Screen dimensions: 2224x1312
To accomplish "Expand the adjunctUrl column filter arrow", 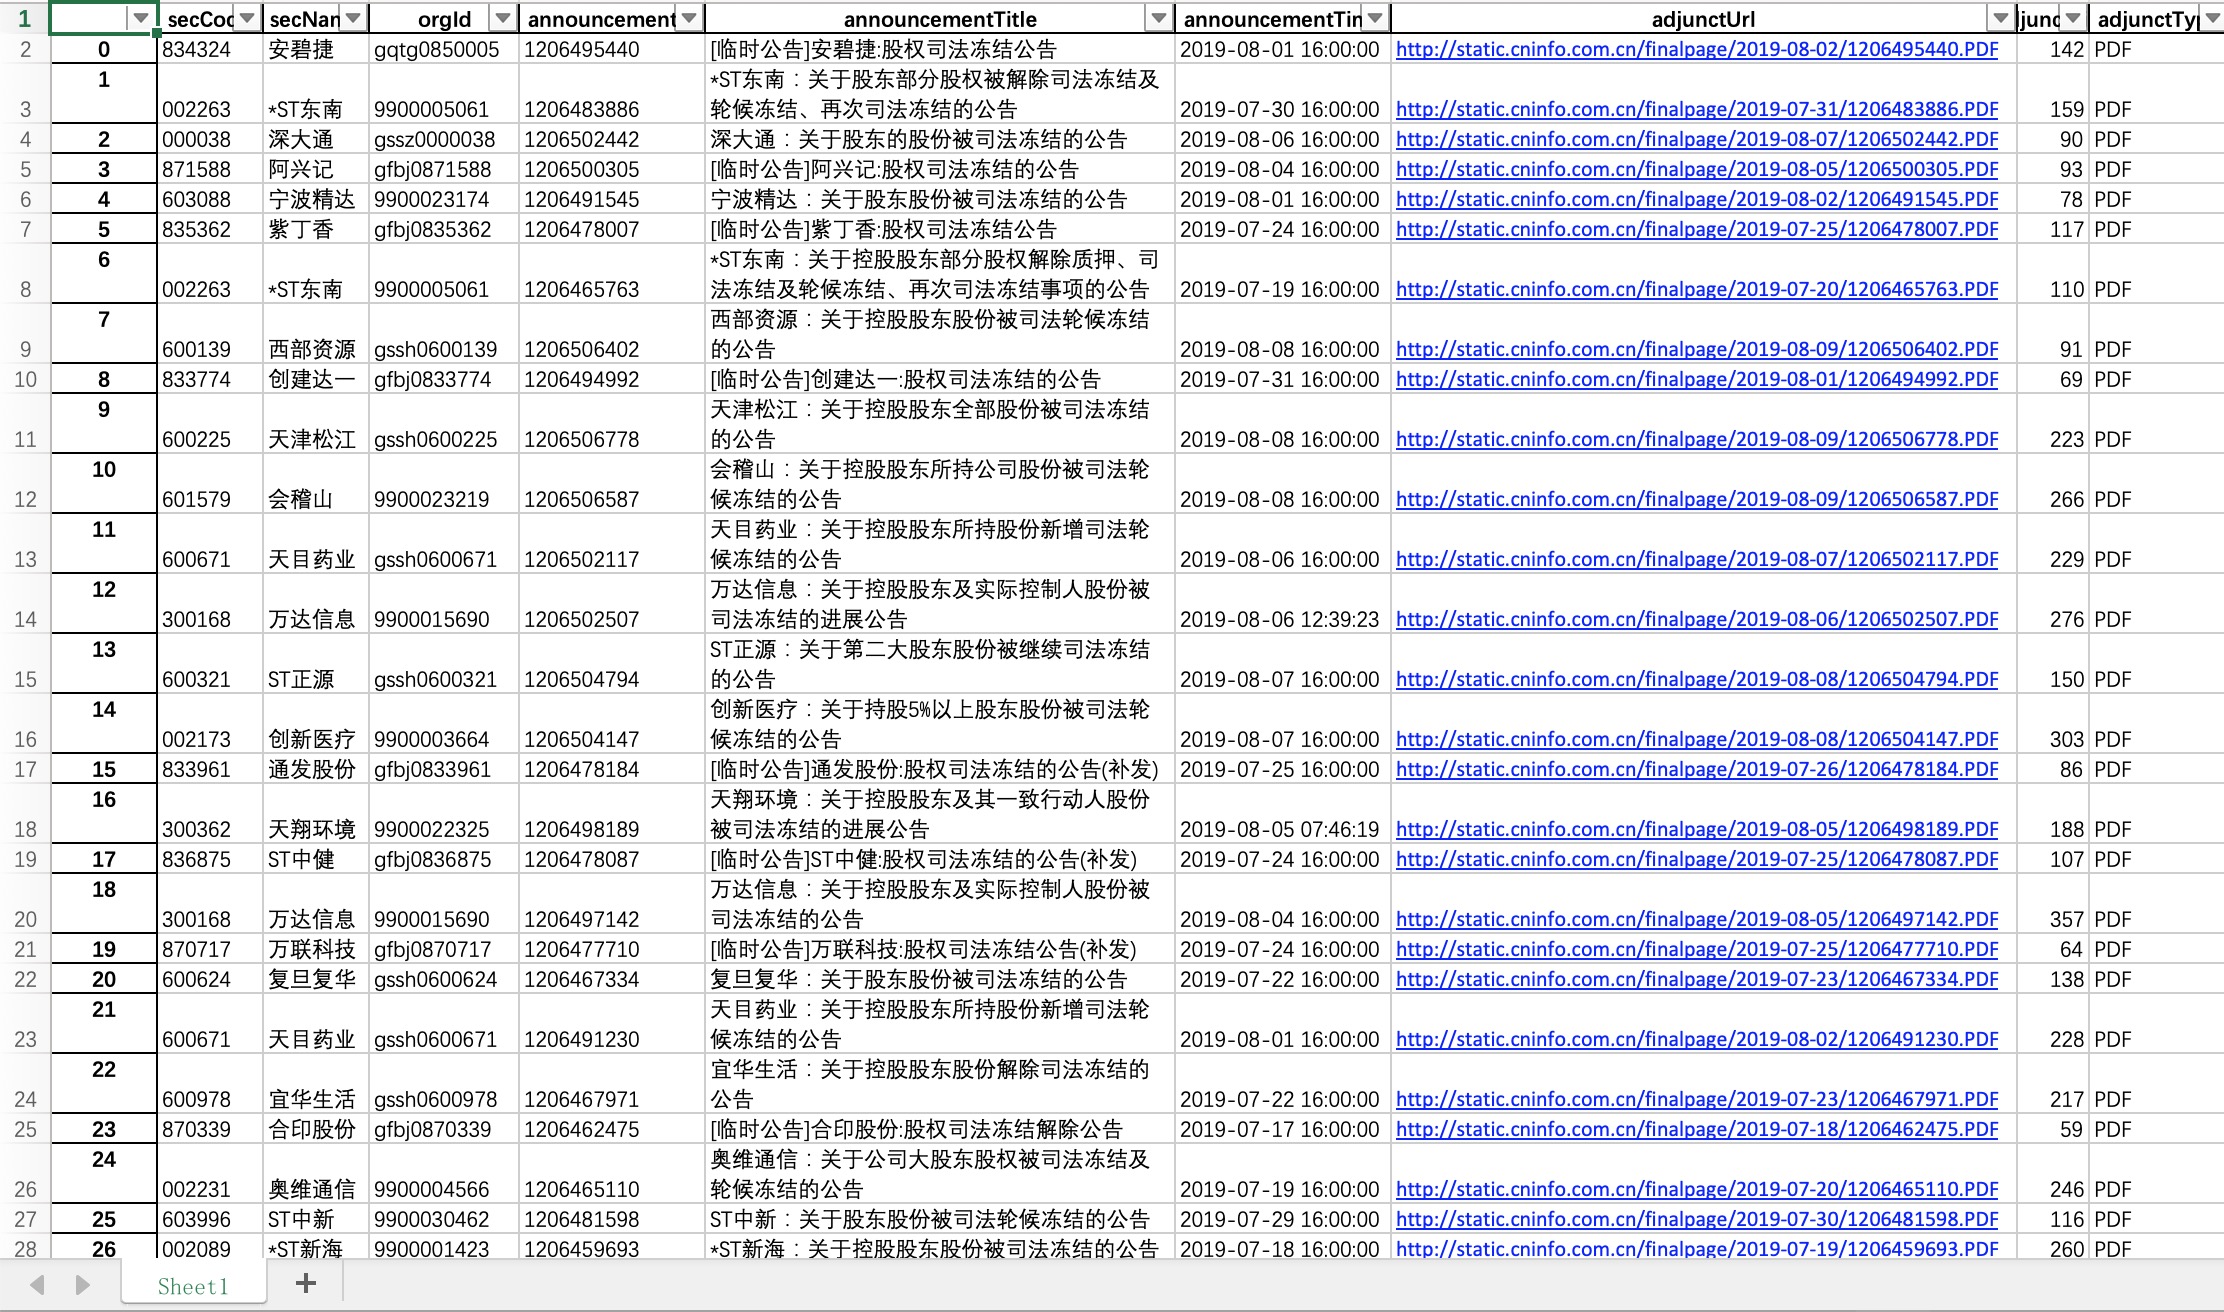I will pyautogui.click(x=2000, y=19).
